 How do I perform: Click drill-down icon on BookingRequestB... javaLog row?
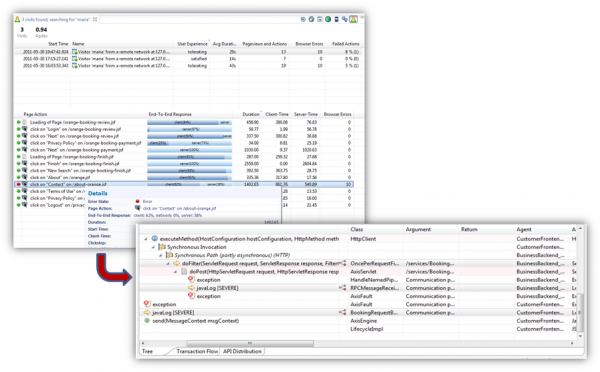click(x=343, y=313)
